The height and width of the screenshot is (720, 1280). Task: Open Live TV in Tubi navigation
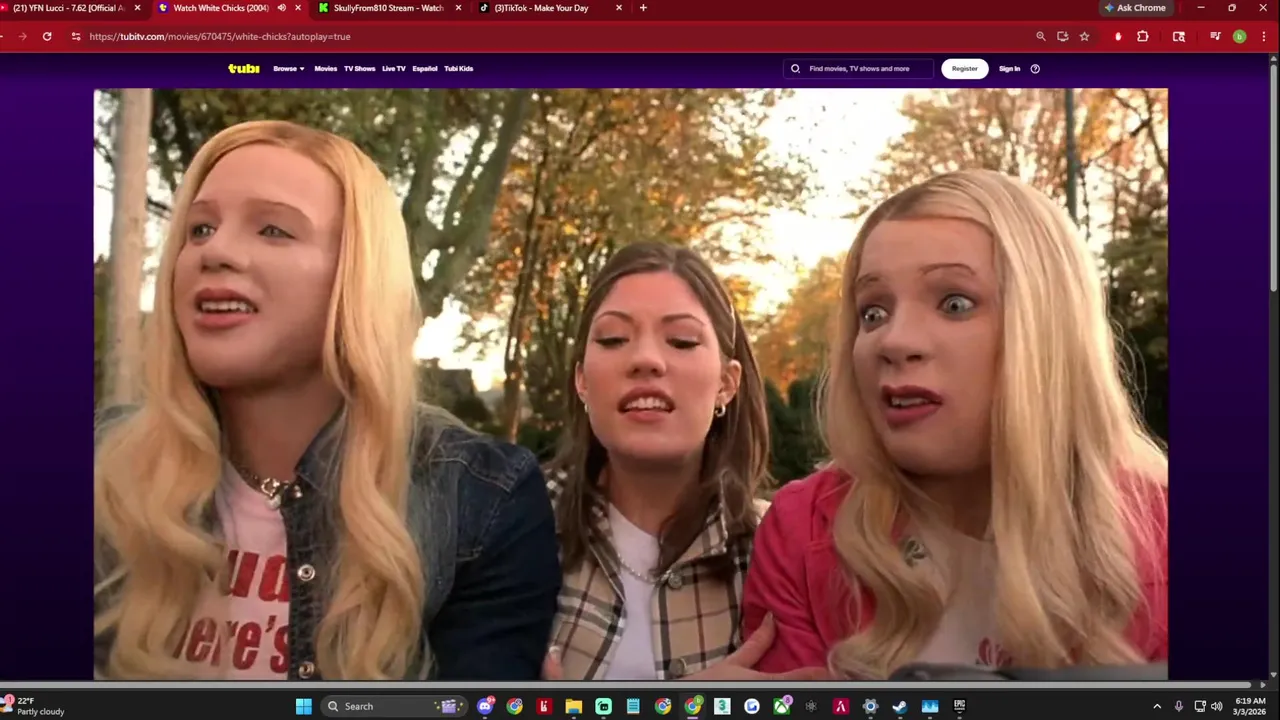[x=394, y=69]
